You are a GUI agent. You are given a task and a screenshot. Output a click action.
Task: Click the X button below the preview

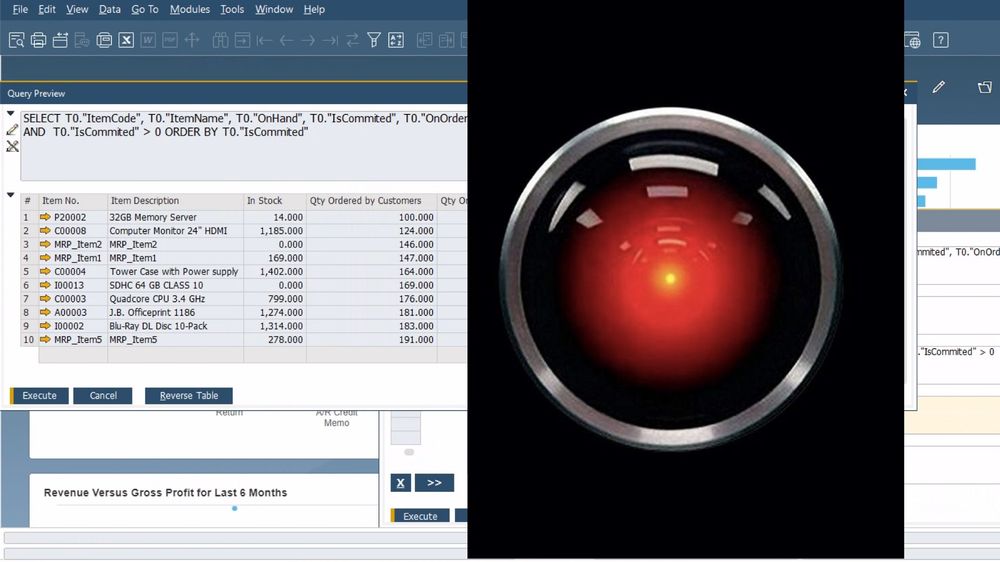click(401, 483)
